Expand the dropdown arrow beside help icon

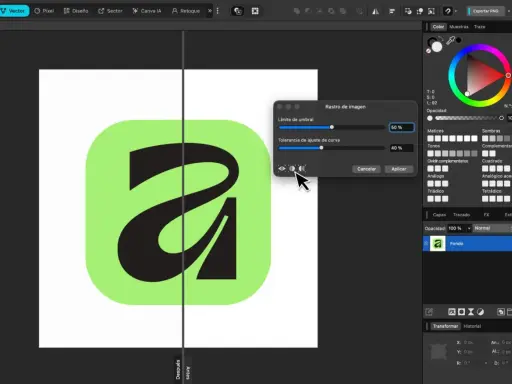pyautogui.click(x=456, y=11)
